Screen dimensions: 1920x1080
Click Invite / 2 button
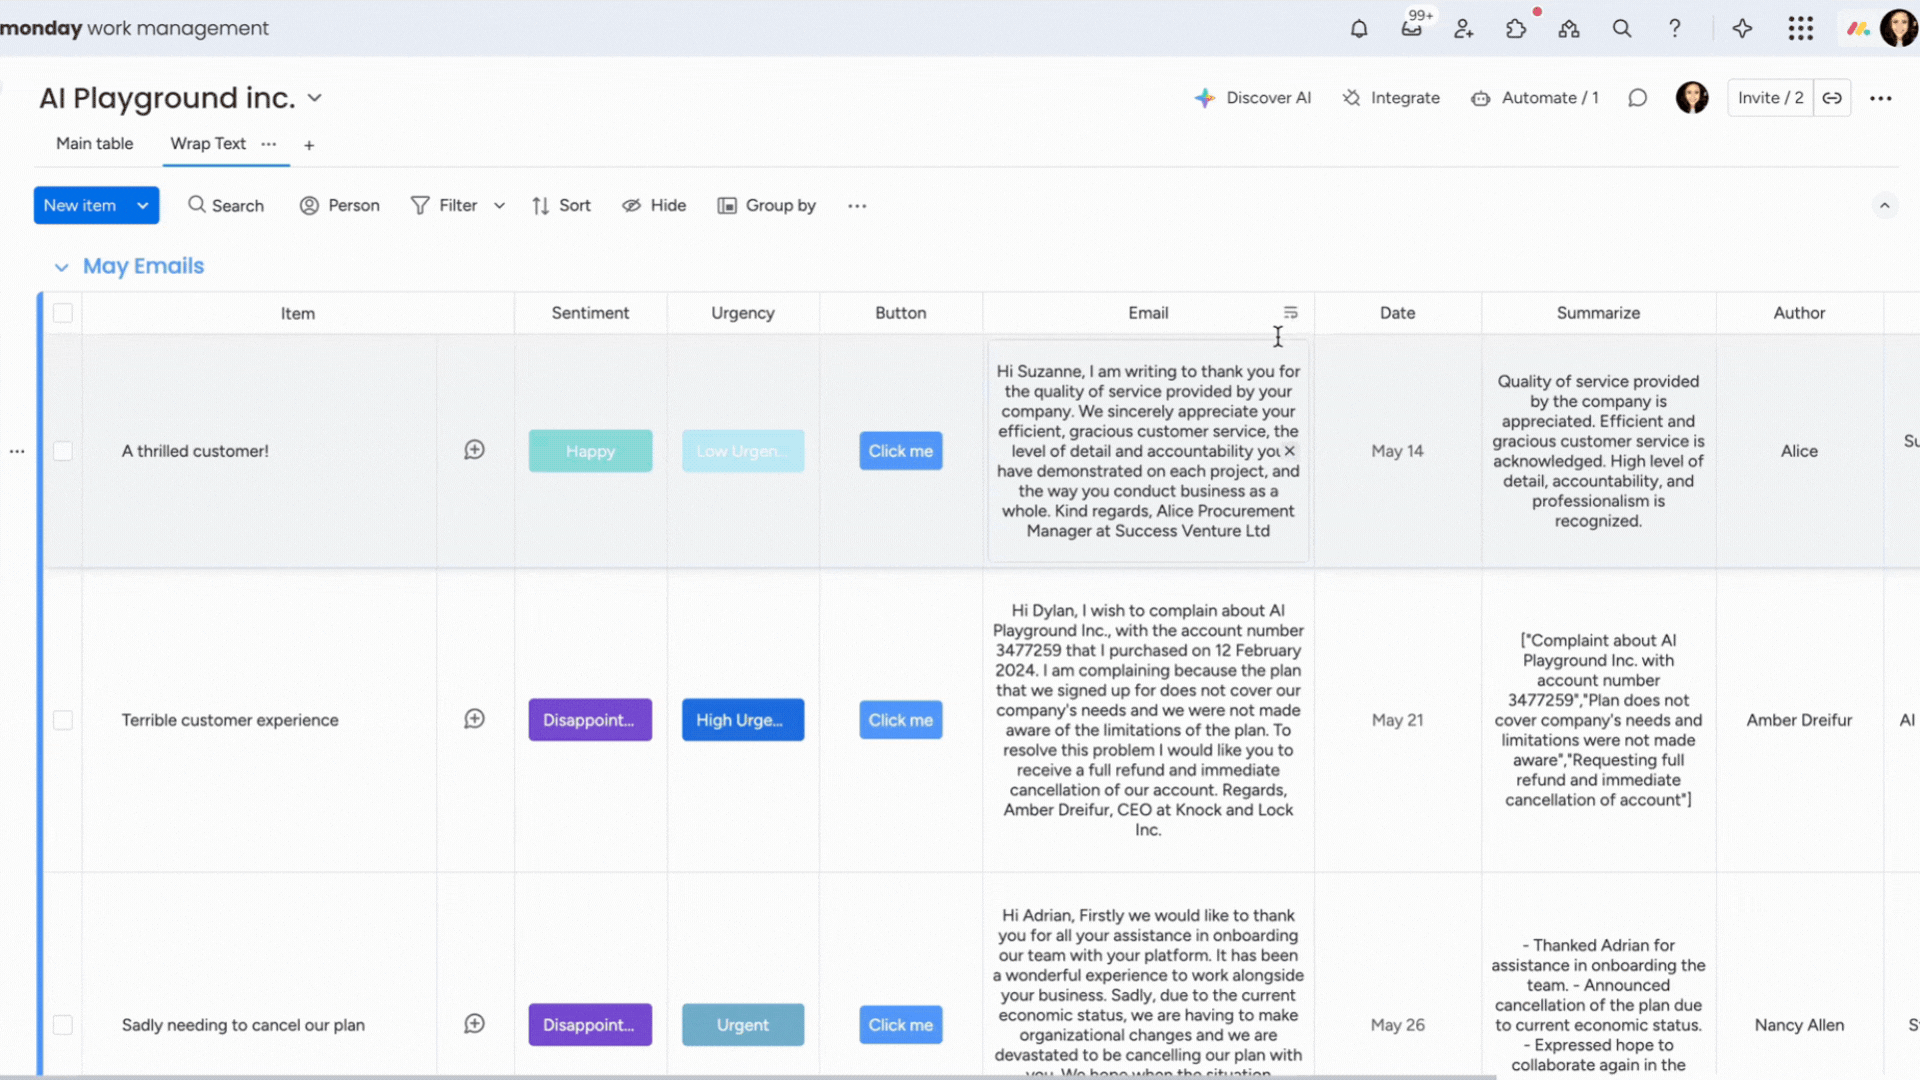1770,98
